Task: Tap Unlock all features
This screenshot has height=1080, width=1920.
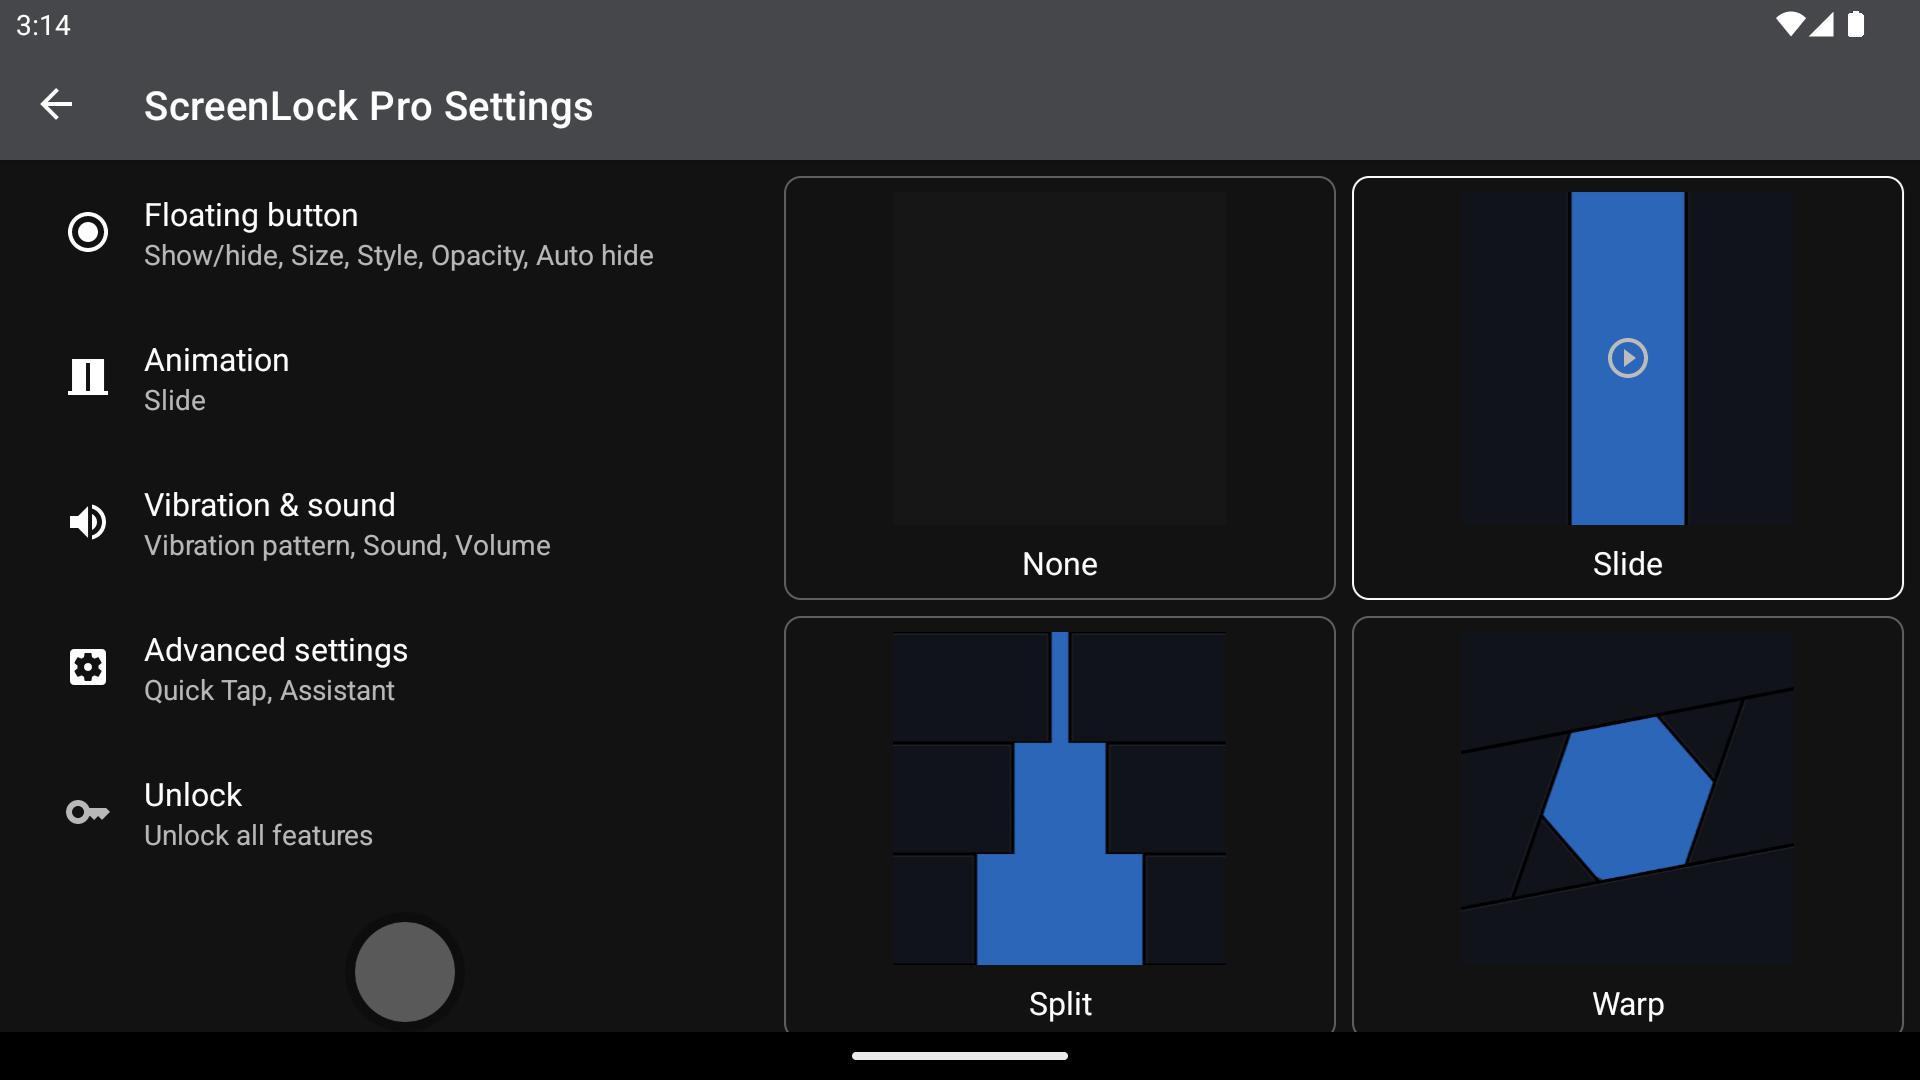Action: tap(258, 835)
